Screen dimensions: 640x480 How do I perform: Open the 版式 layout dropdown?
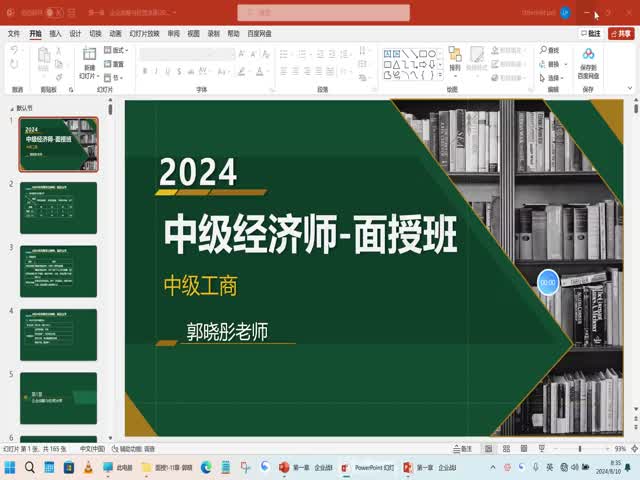point(116,50)
